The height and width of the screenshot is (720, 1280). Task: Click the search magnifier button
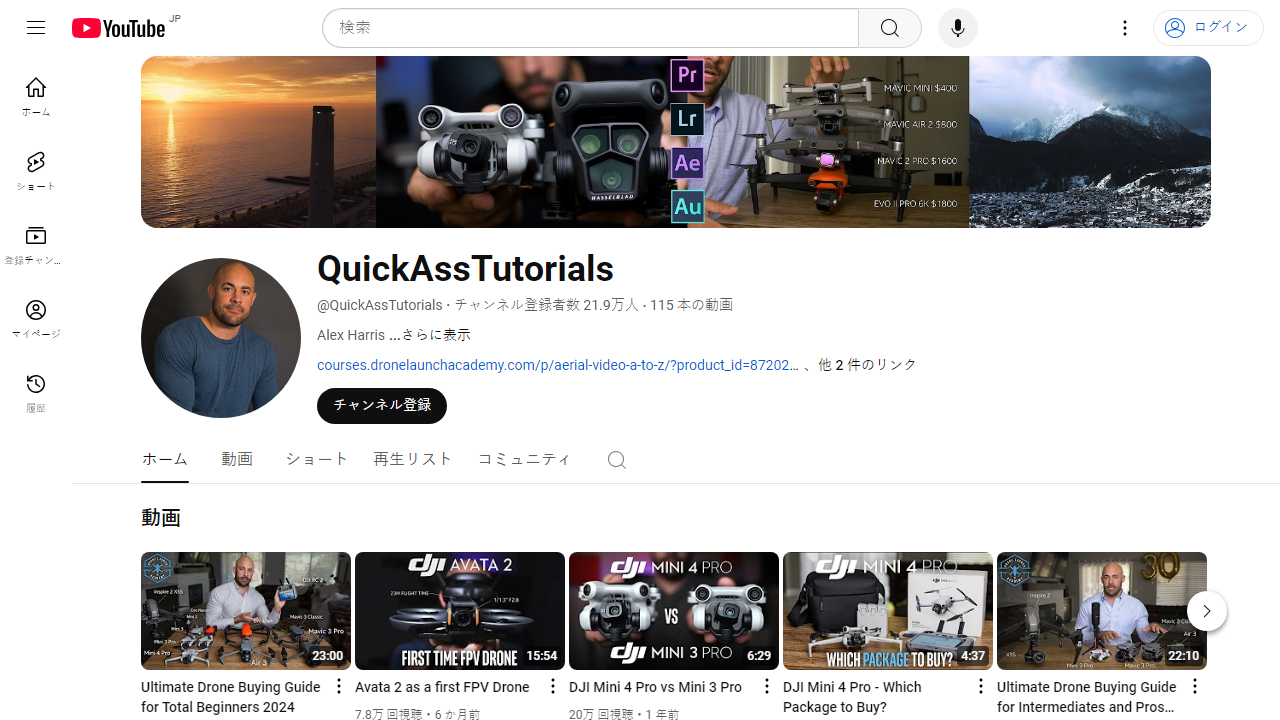pos(889,28)
